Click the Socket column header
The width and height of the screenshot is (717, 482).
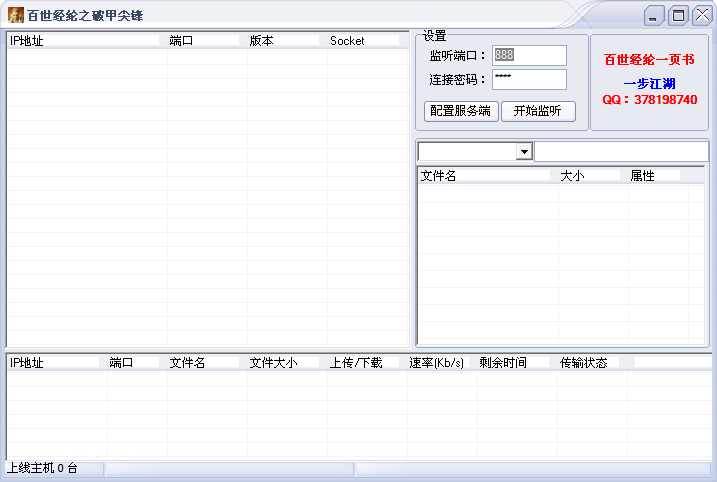point(366,41)
